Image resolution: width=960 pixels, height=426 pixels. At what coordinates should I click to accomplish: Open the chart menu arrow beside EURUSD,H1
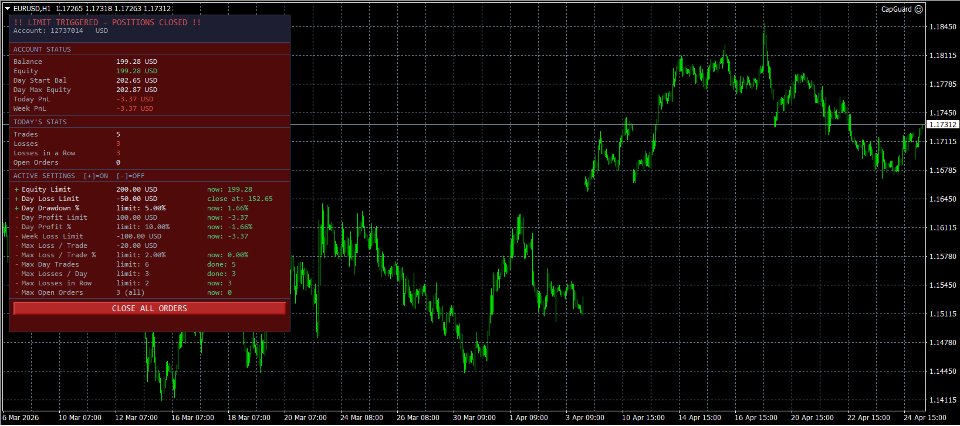[x=7, y=8]
